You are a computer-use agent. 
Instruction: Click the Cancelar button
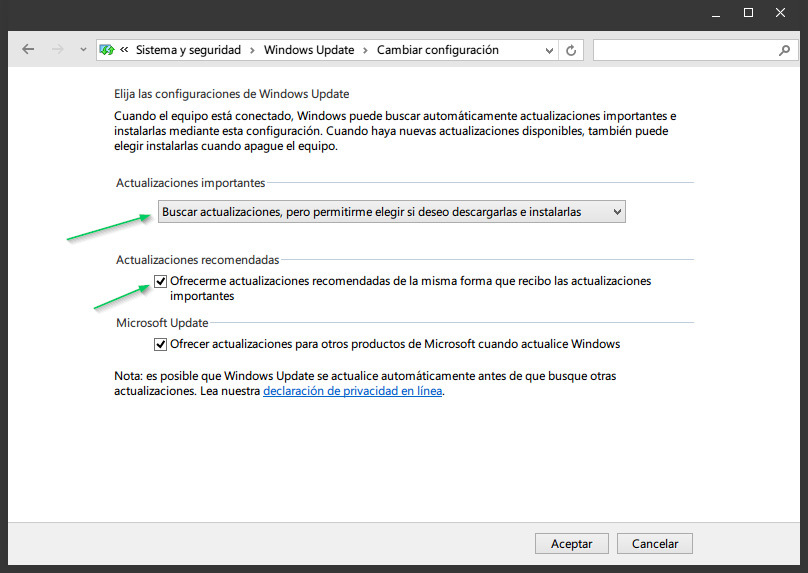pos(655,544)
